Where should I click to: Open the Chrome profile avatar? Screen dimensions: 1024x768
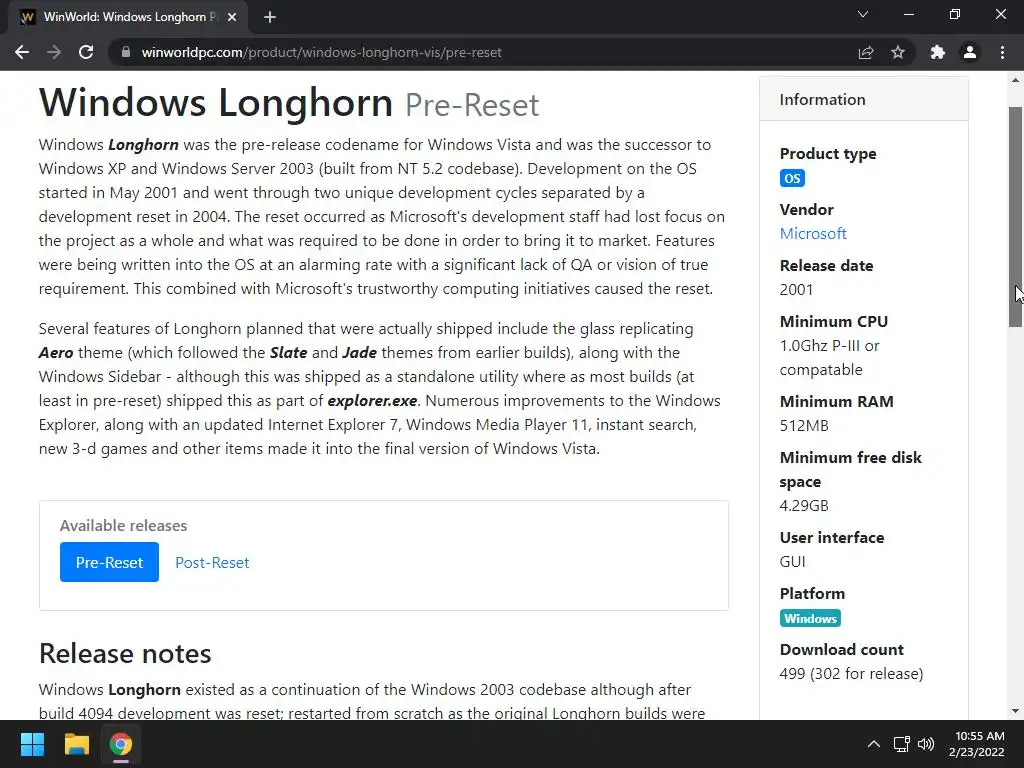tap(970, 52)
